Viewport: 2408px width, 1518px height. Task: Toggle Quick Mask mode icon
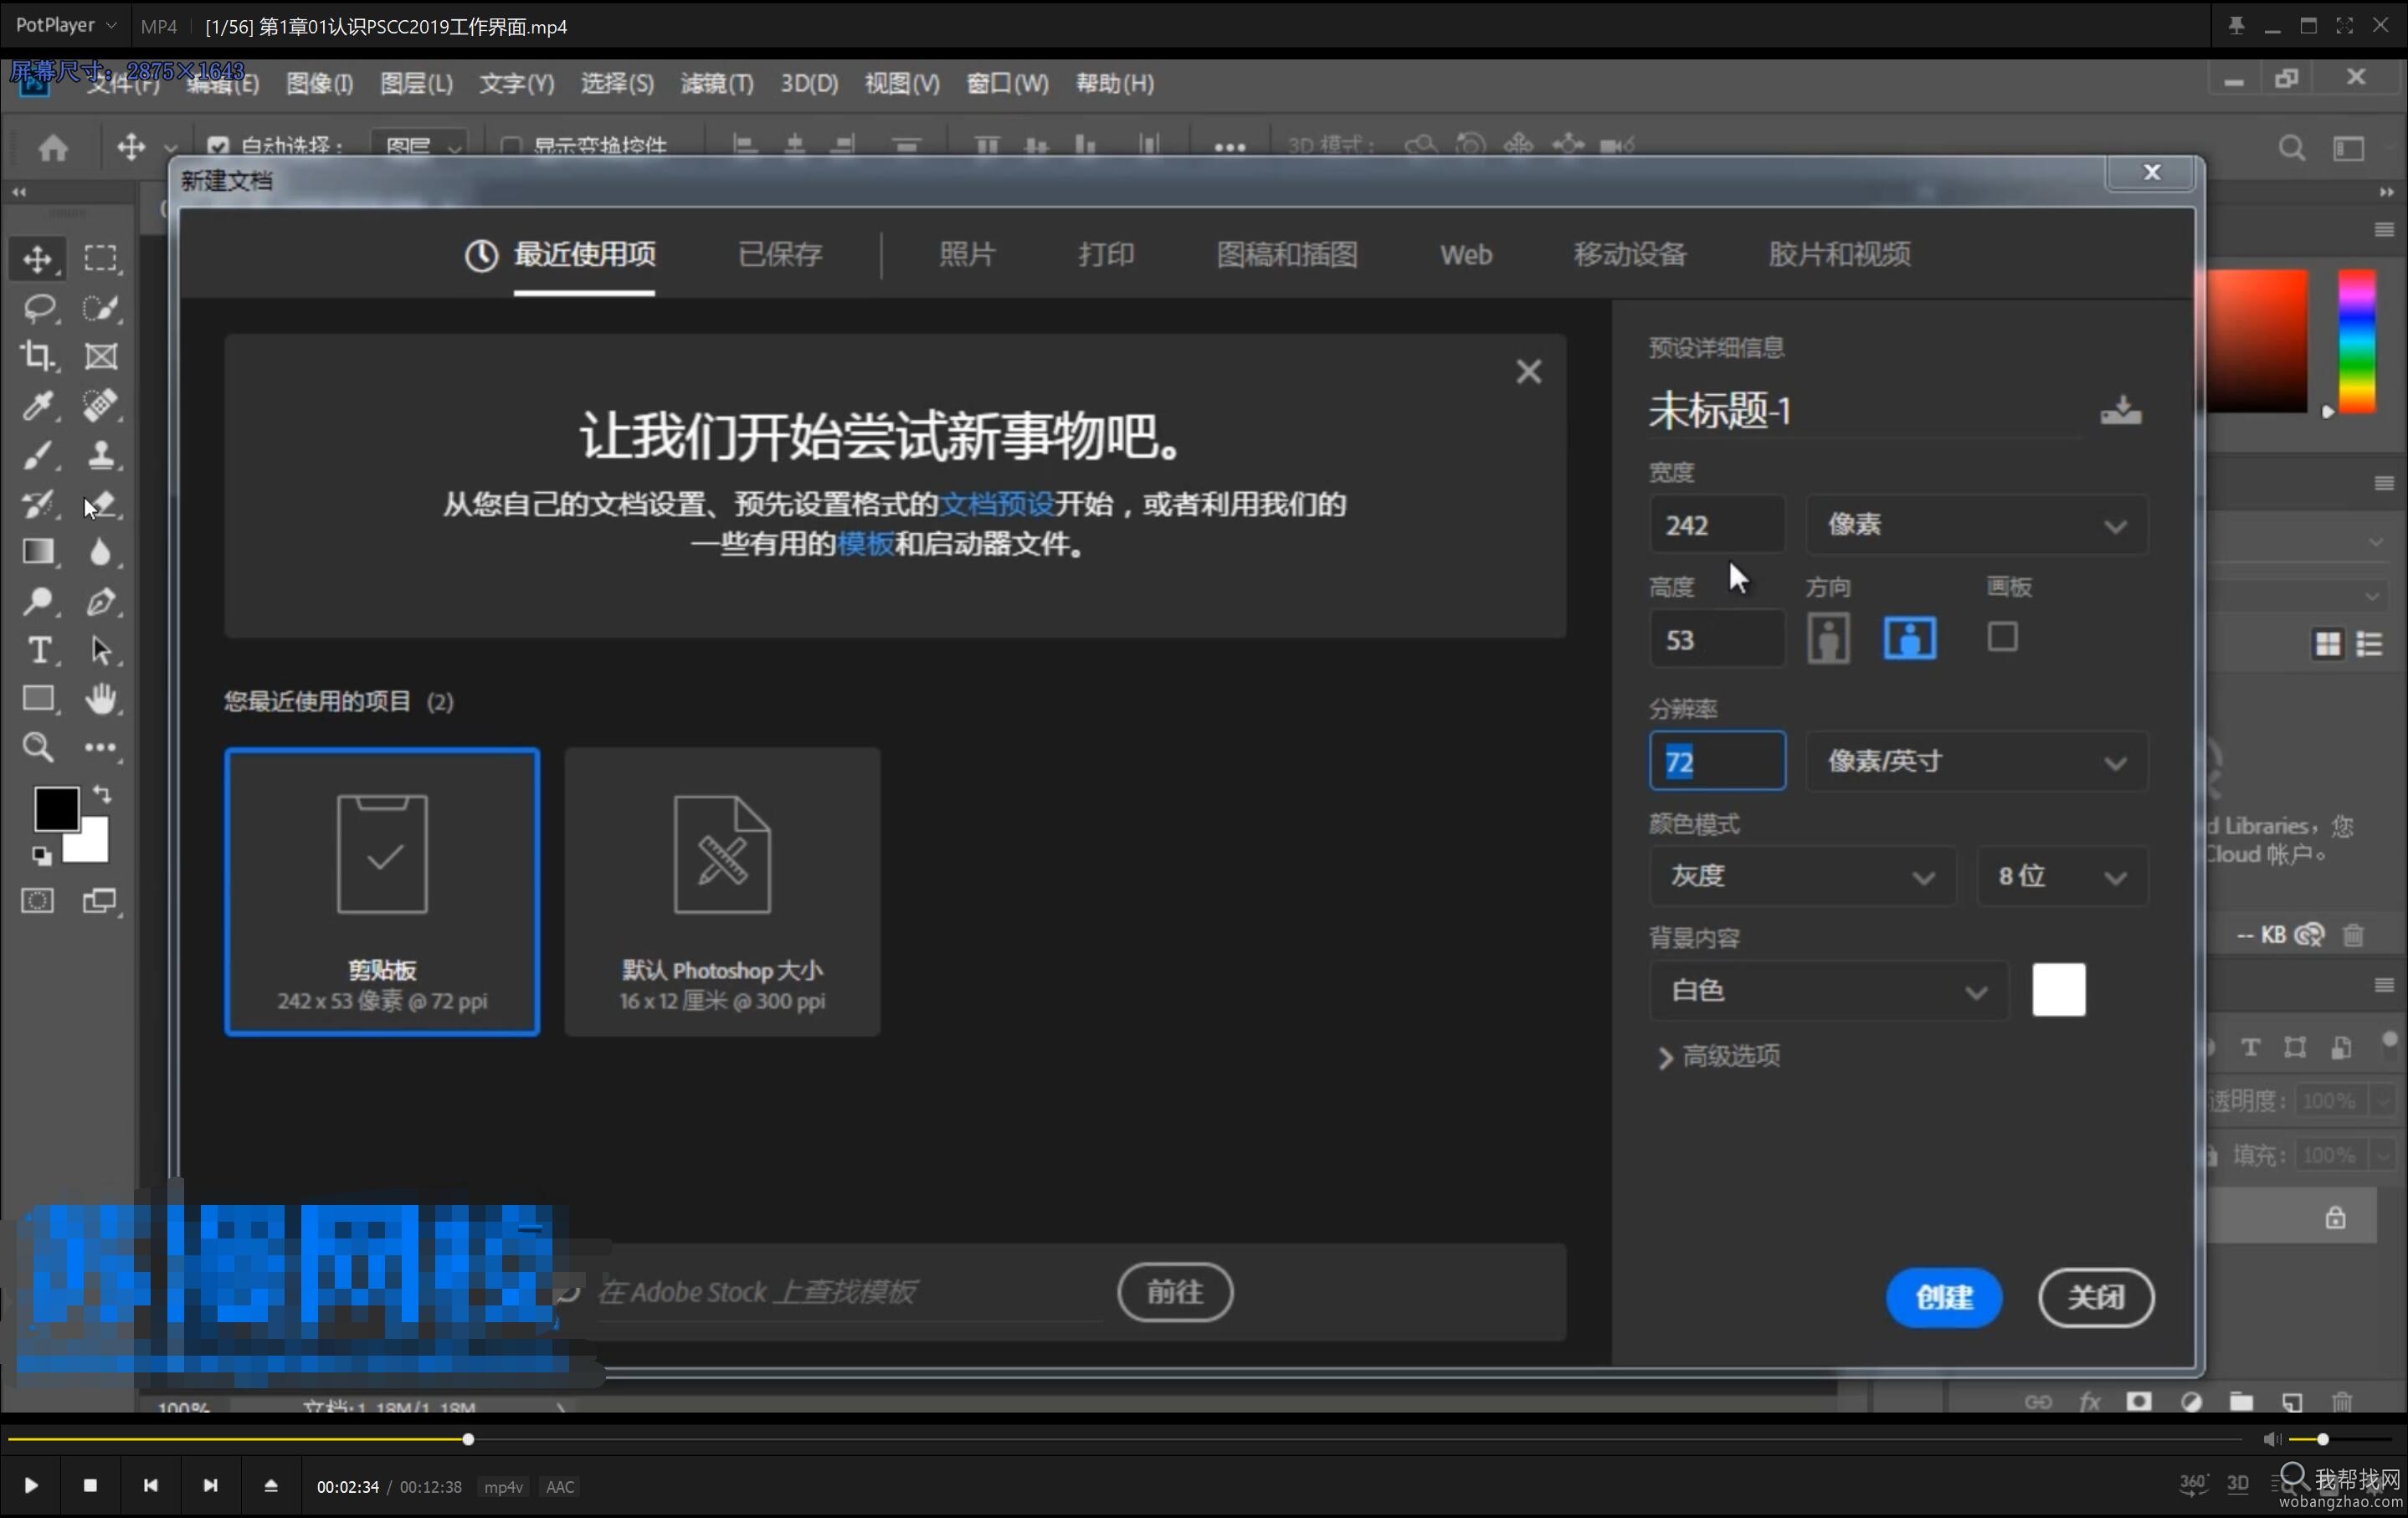tap(38, 901)
